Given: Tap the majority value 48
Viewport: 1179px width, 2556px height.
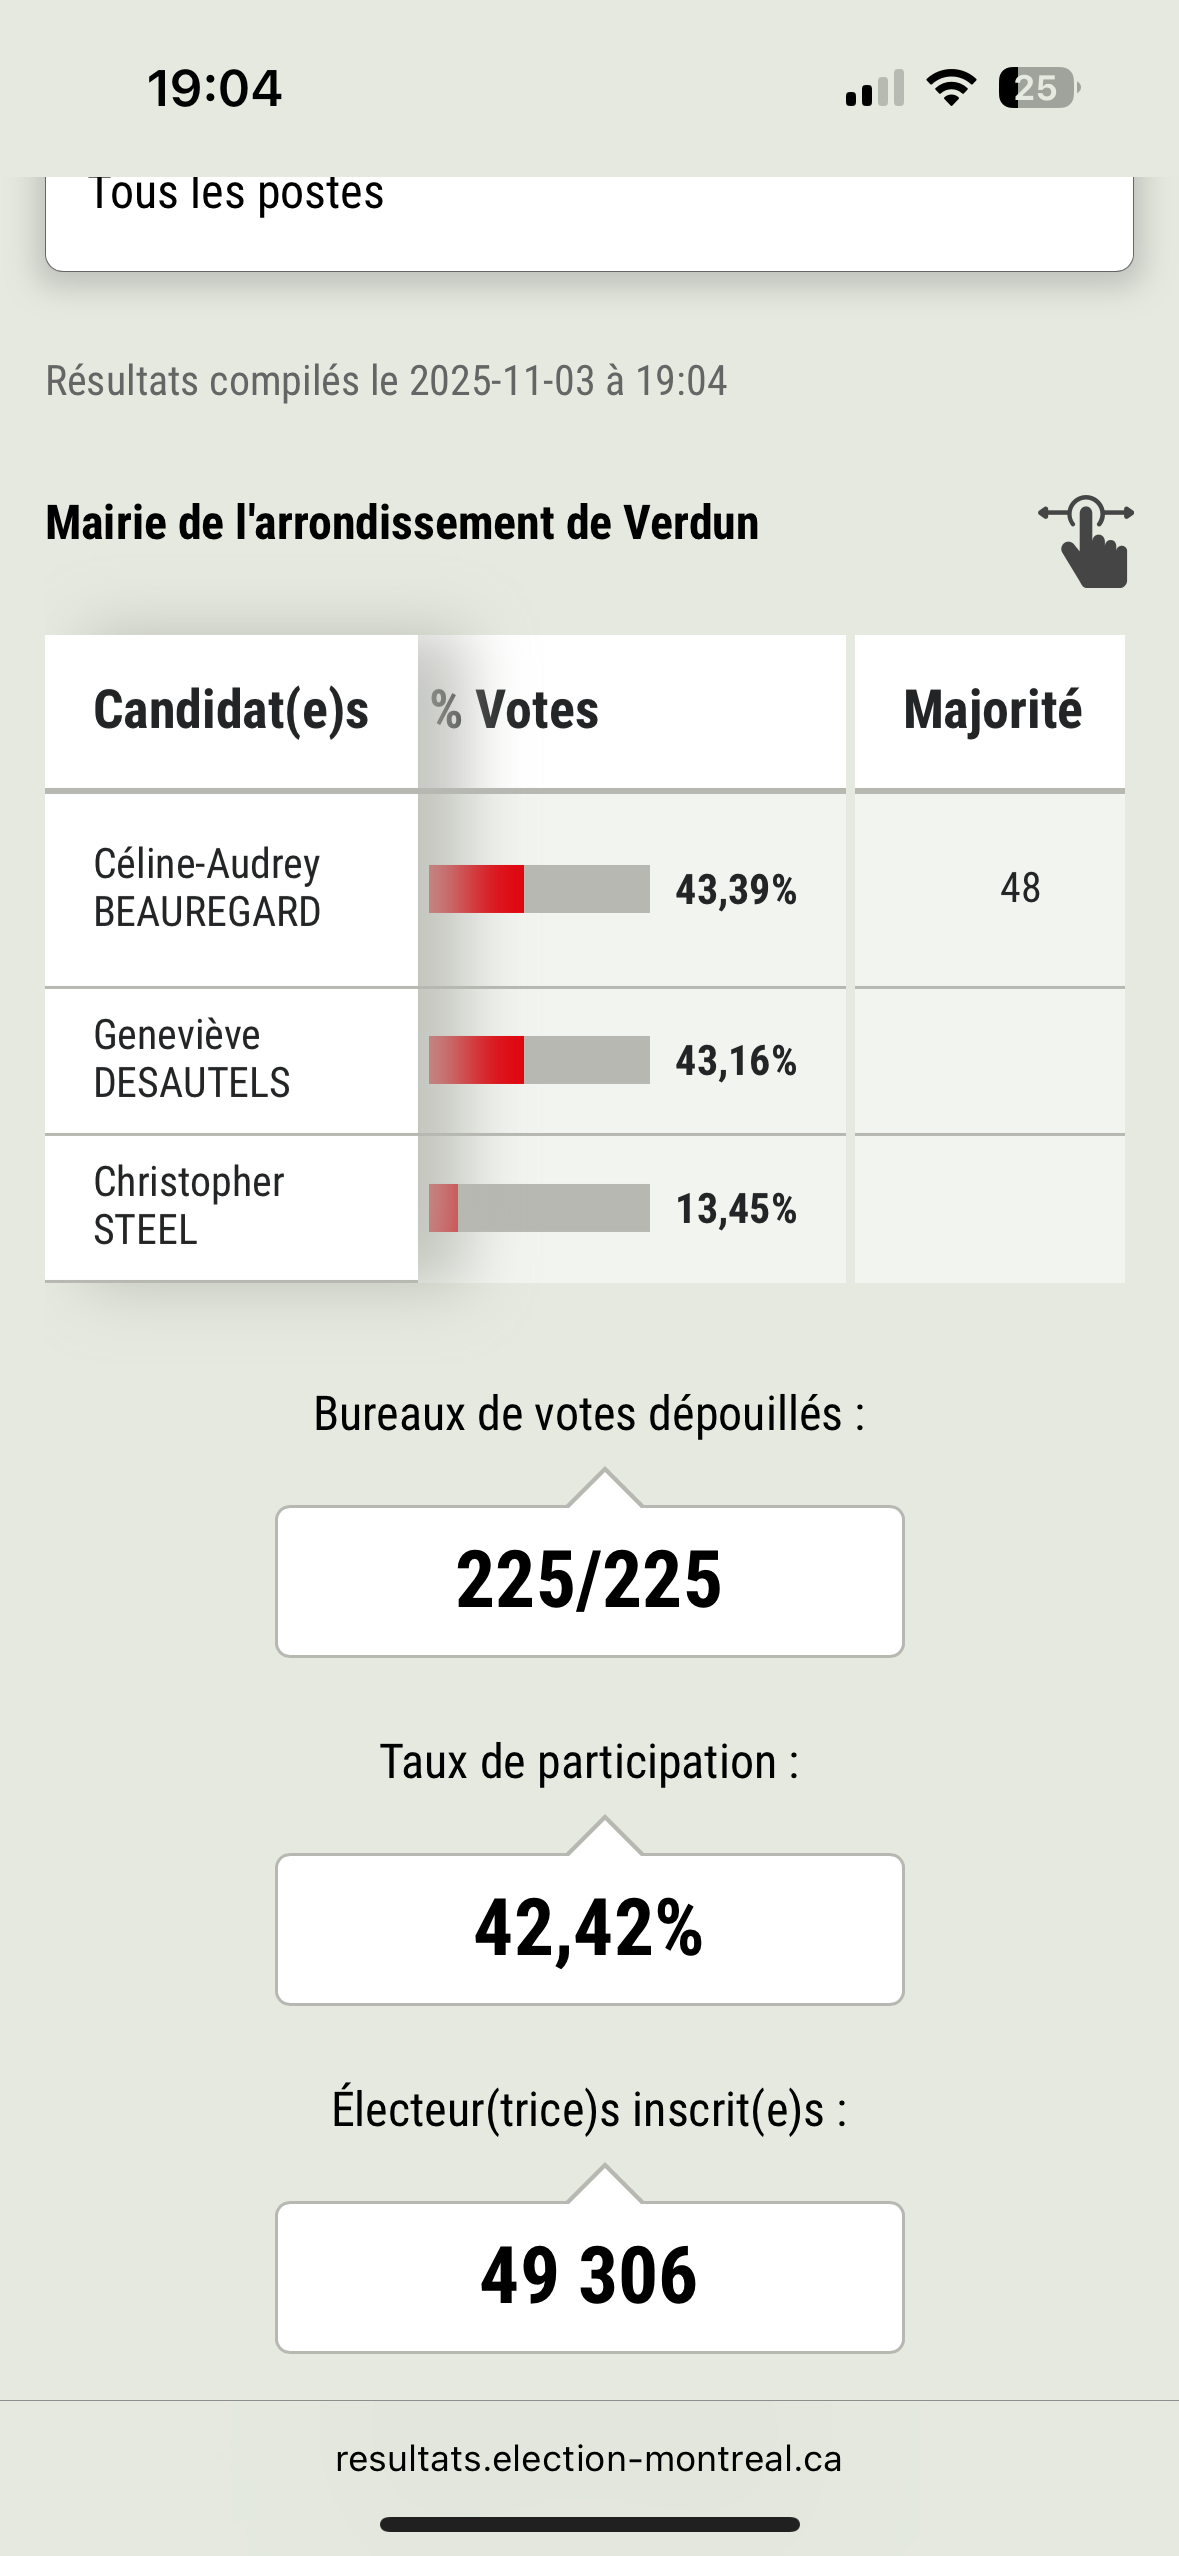Looking at the screenshot, I should (1020, 888).
